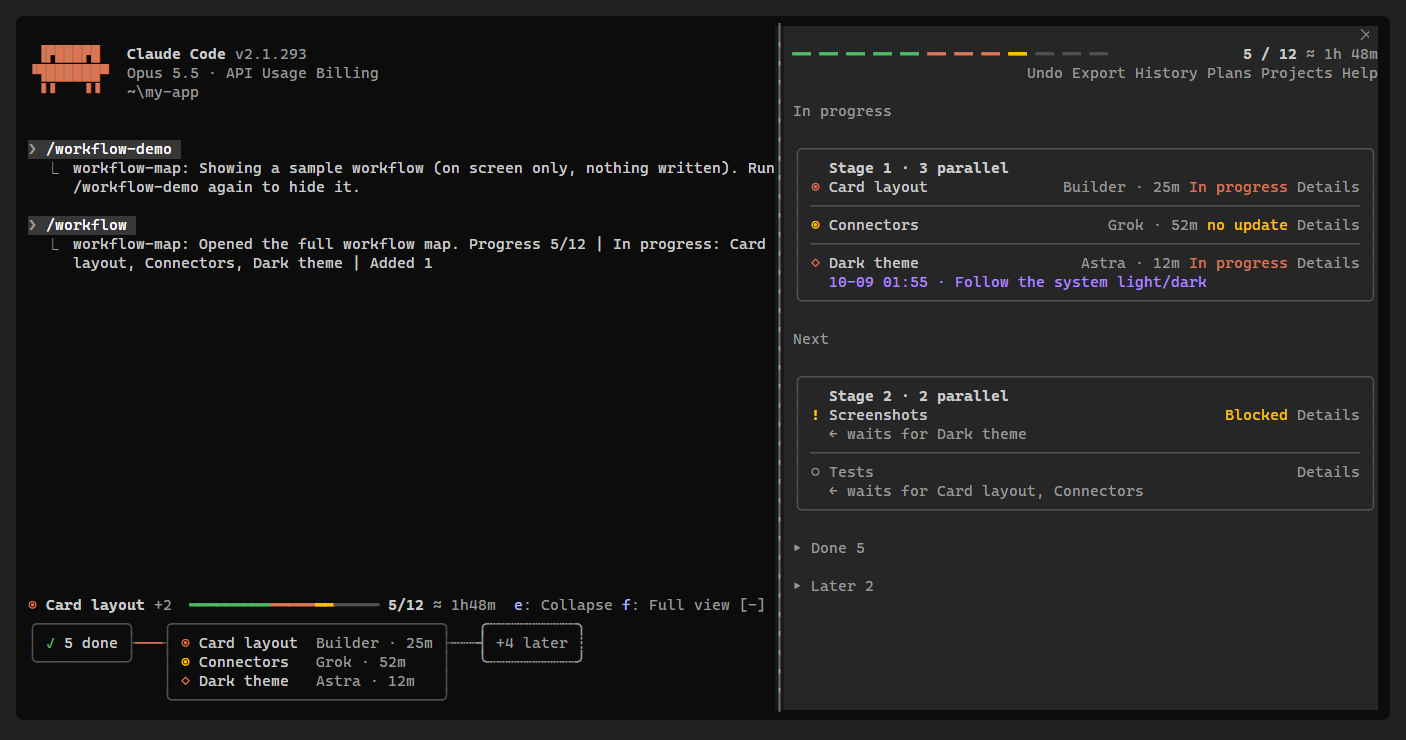Open Details for Connectors
This screenshot has height=740, width=1406.
point(1328,225)
